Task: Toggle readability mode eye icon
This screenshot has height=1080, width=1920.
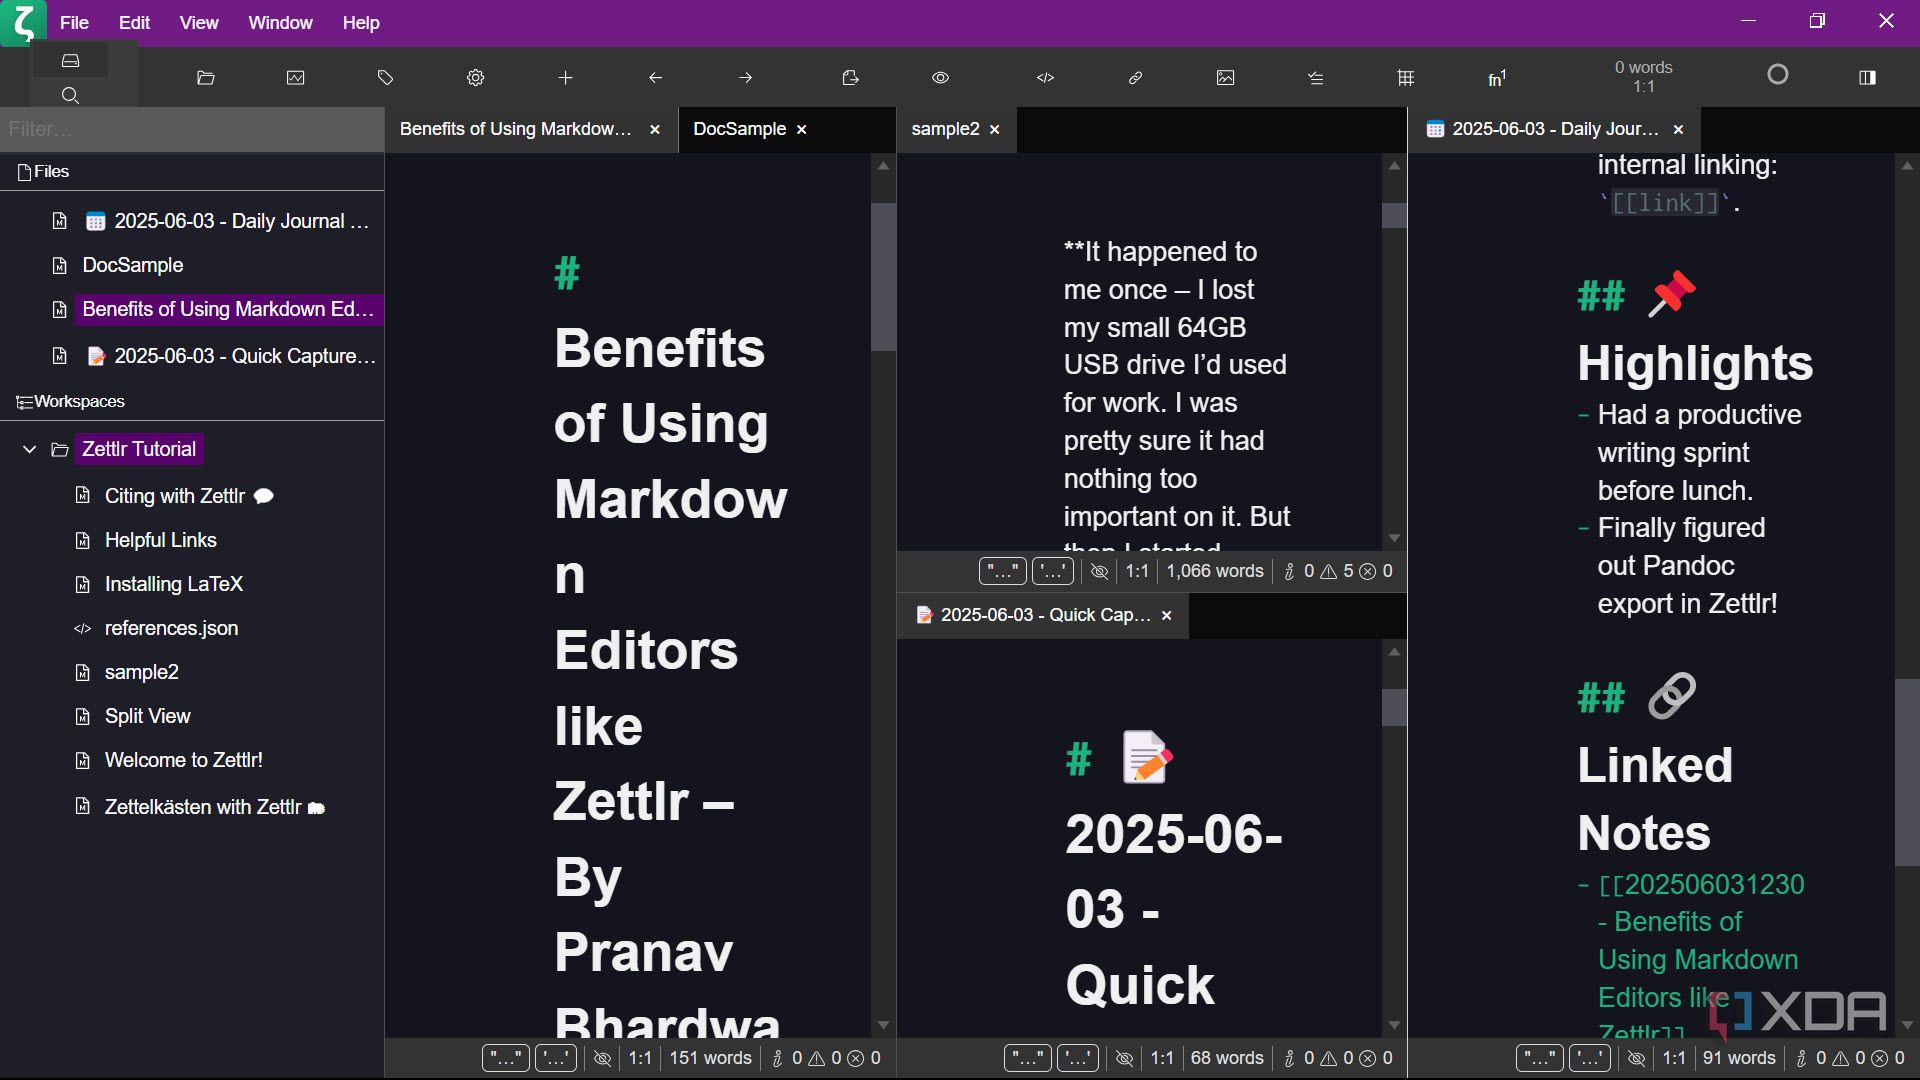Action: pos(941,78)
